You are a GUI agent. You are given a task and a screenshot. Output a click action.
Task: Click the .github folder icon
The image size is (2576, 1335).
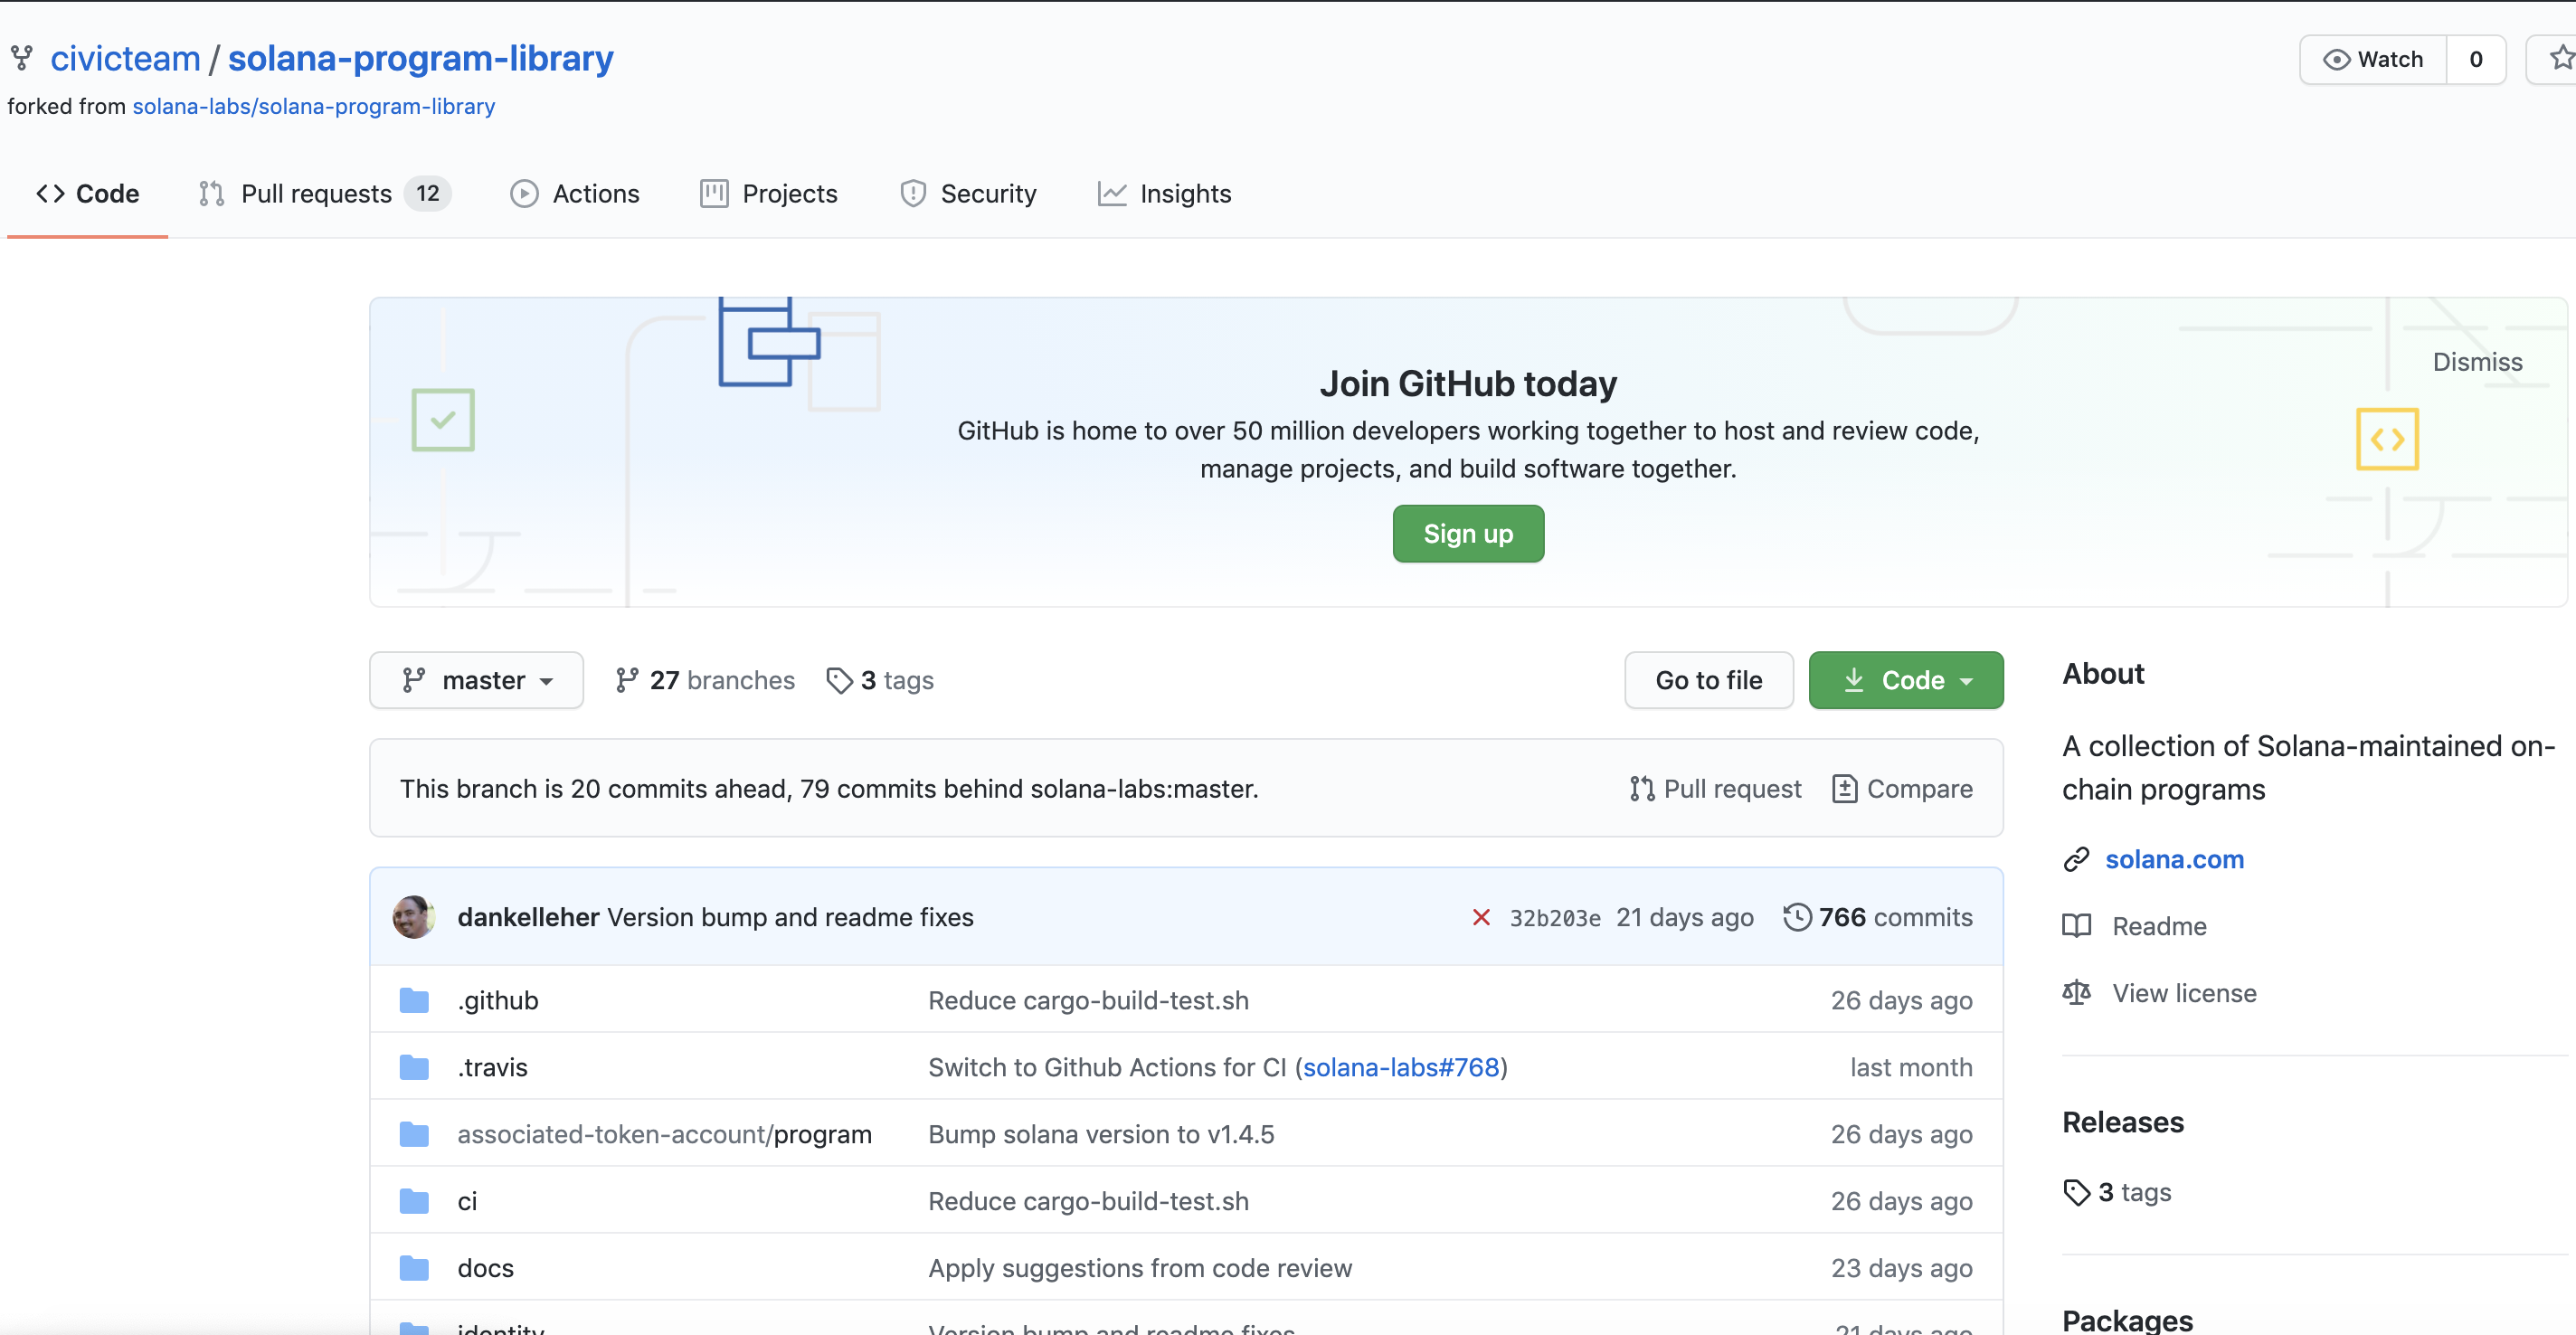coord(414,1000)
